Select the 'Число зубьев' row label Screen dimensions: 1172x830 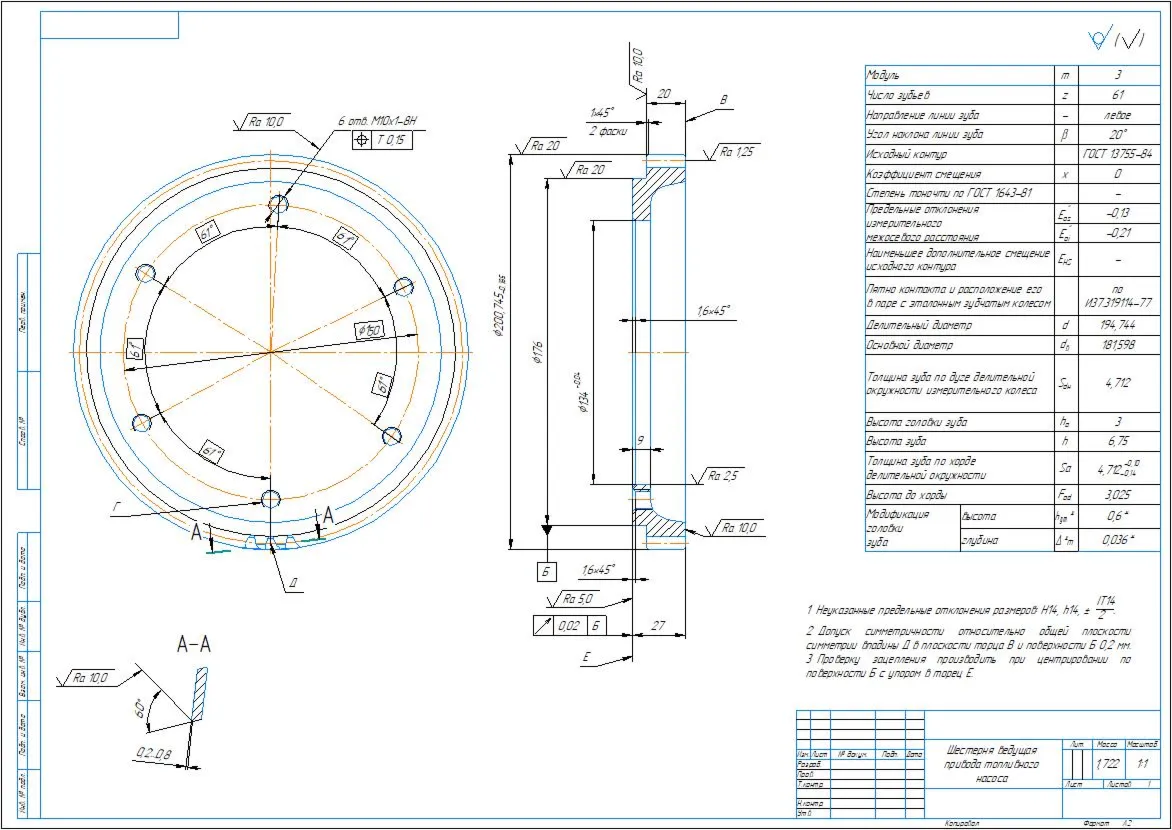click(x=898, y=96)
